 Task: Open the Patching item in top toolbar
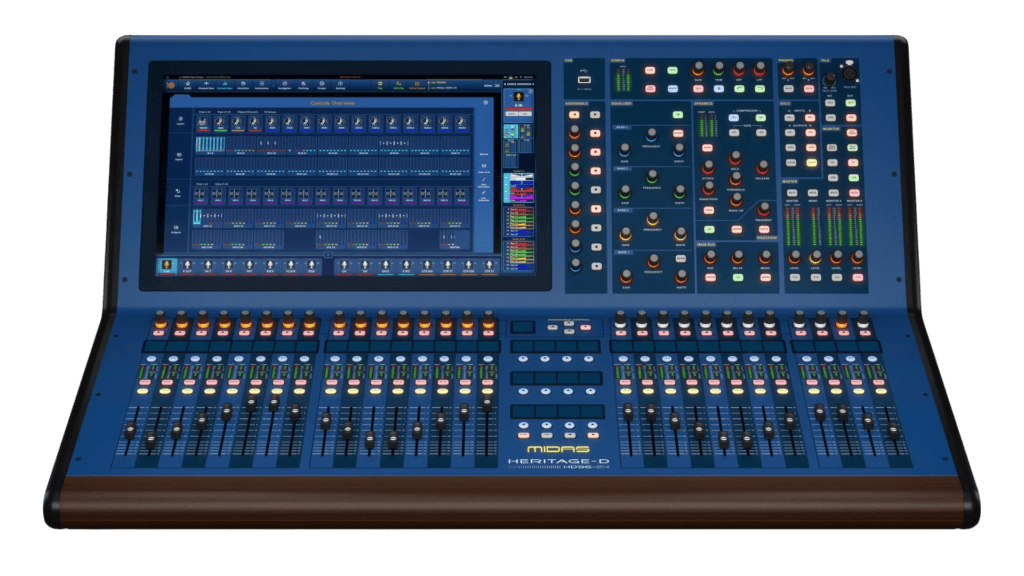303,86
